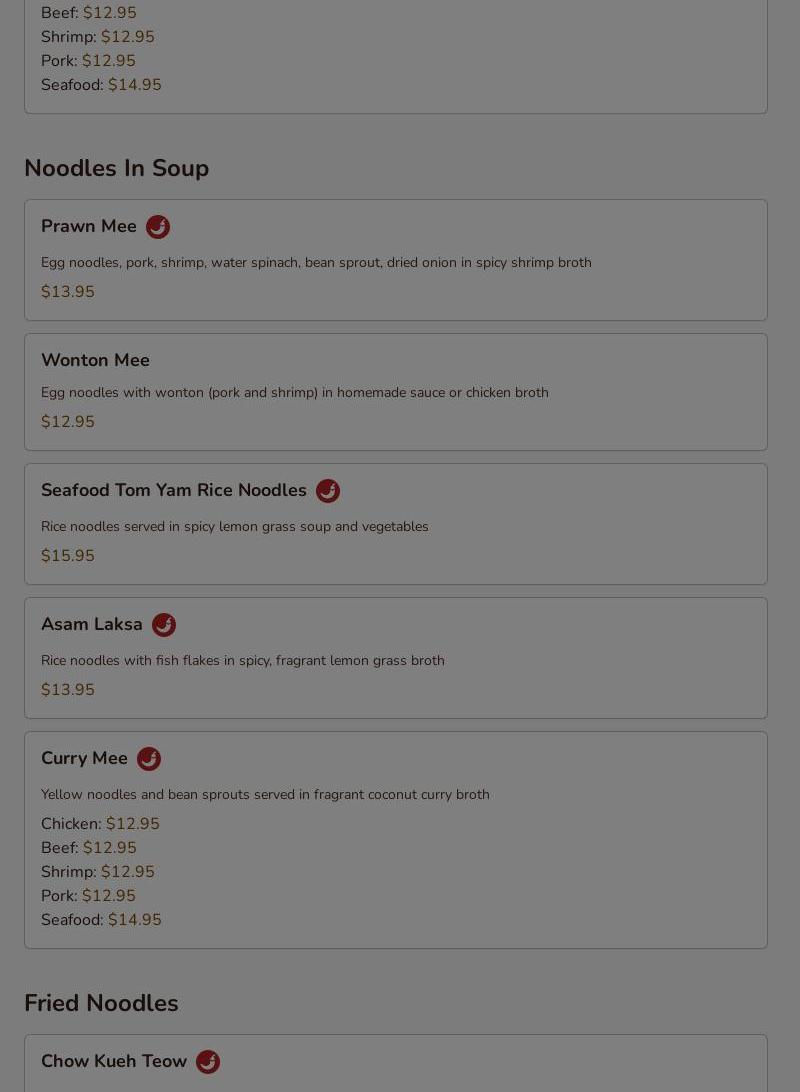Click the chili icon next to Curry Mee
The image size is (800, 1092).
(148, 758)
